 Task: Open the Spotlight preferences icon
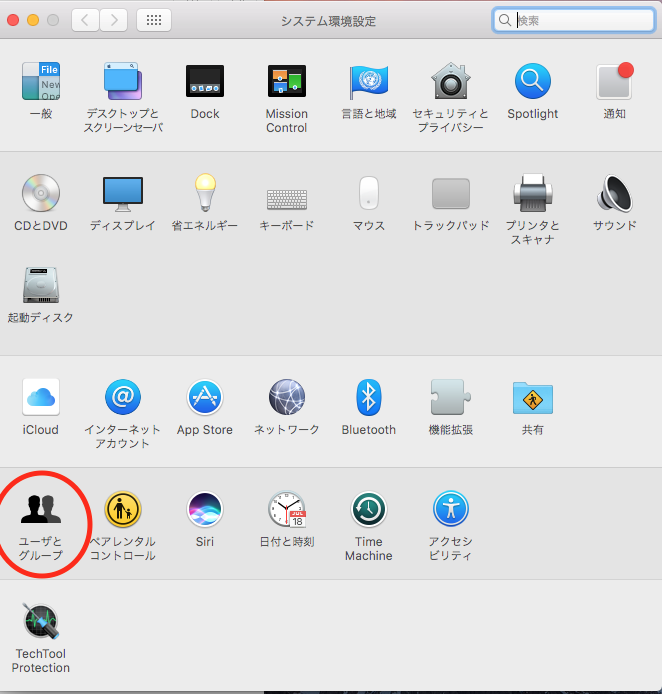point(533,81)
